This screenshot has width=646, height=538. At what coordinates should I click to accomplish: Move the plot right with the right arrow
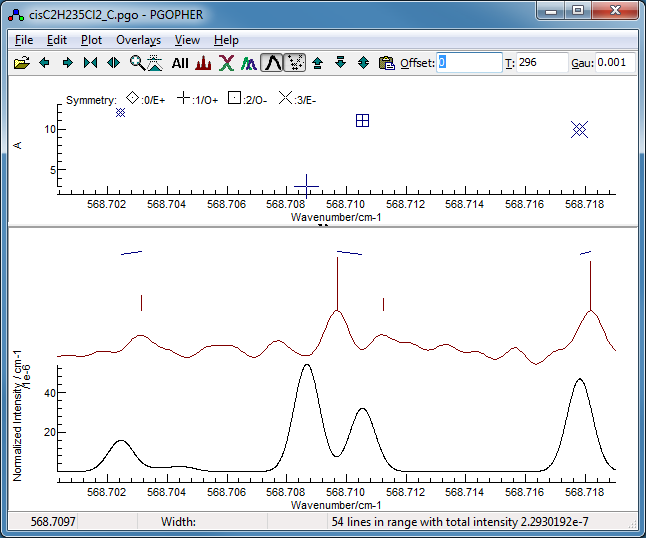point(68,63)
